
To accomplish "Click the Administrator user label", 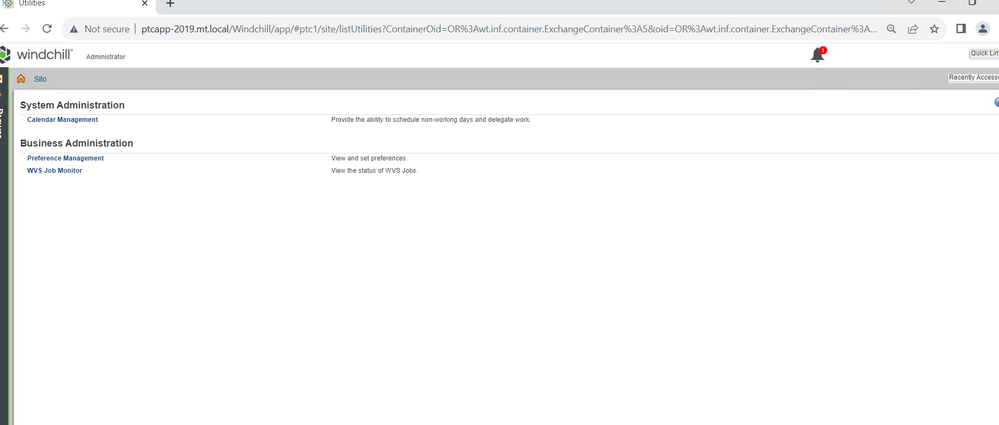I will pos(106,57).
